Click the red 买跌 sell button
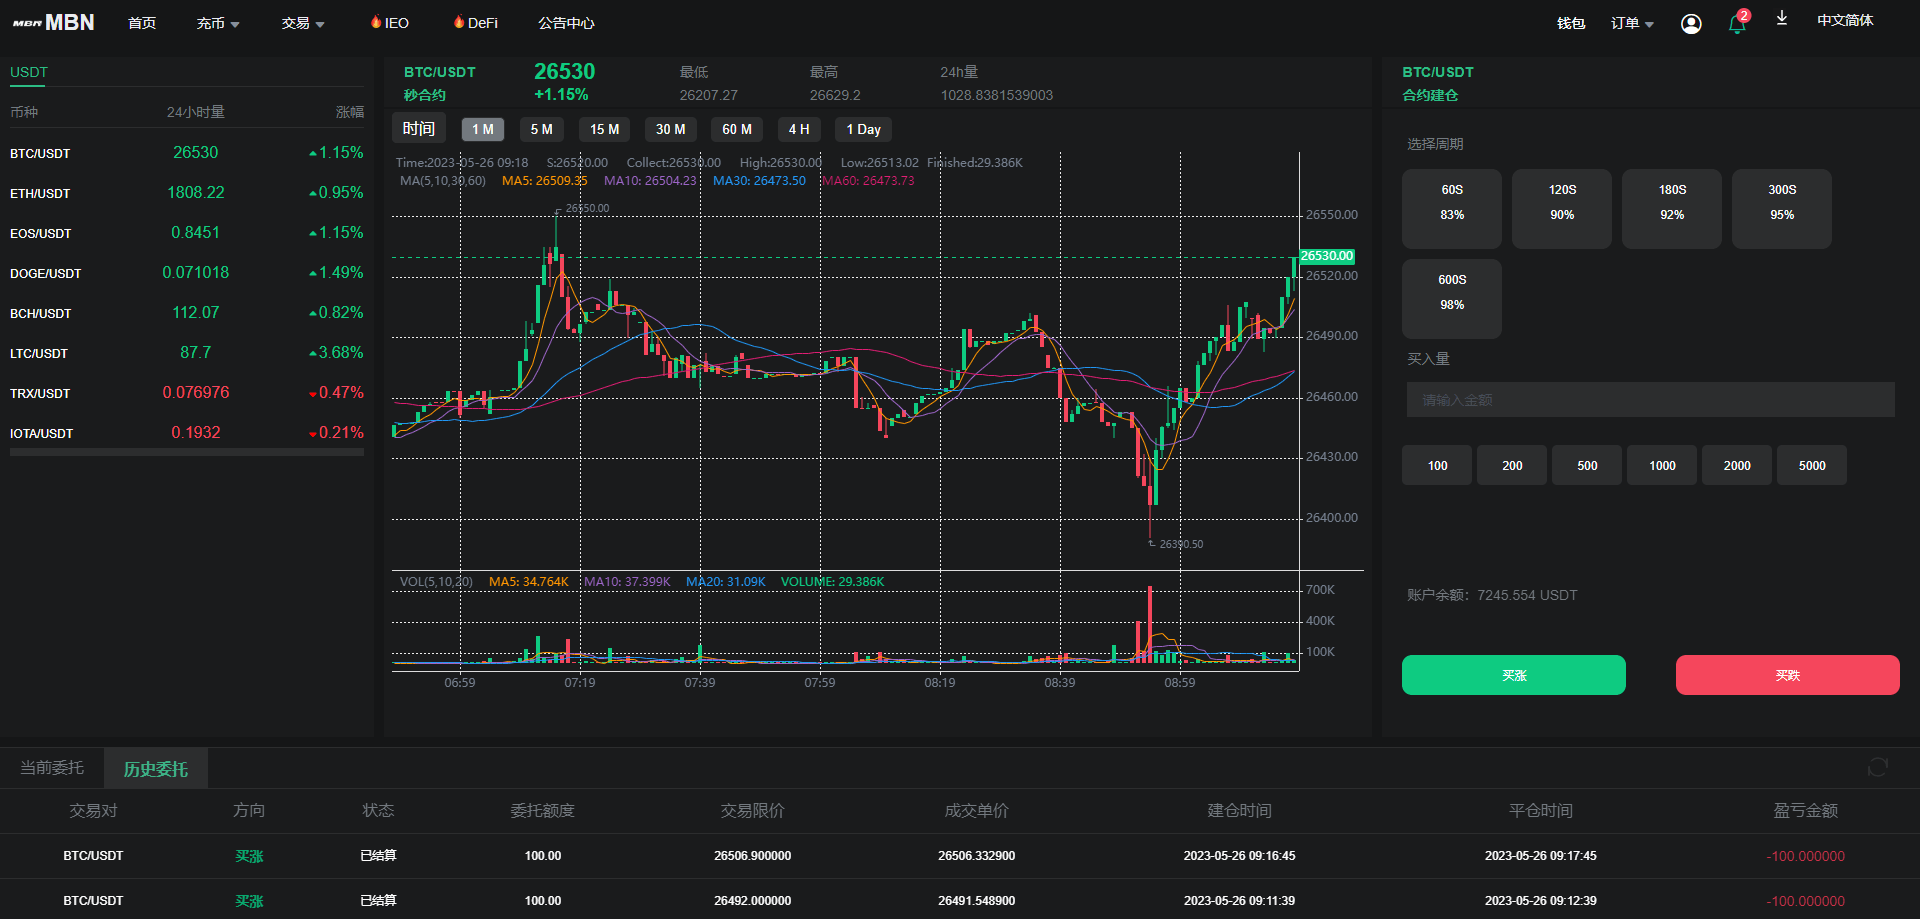The image size is (1920, 919). [1788, 675]
